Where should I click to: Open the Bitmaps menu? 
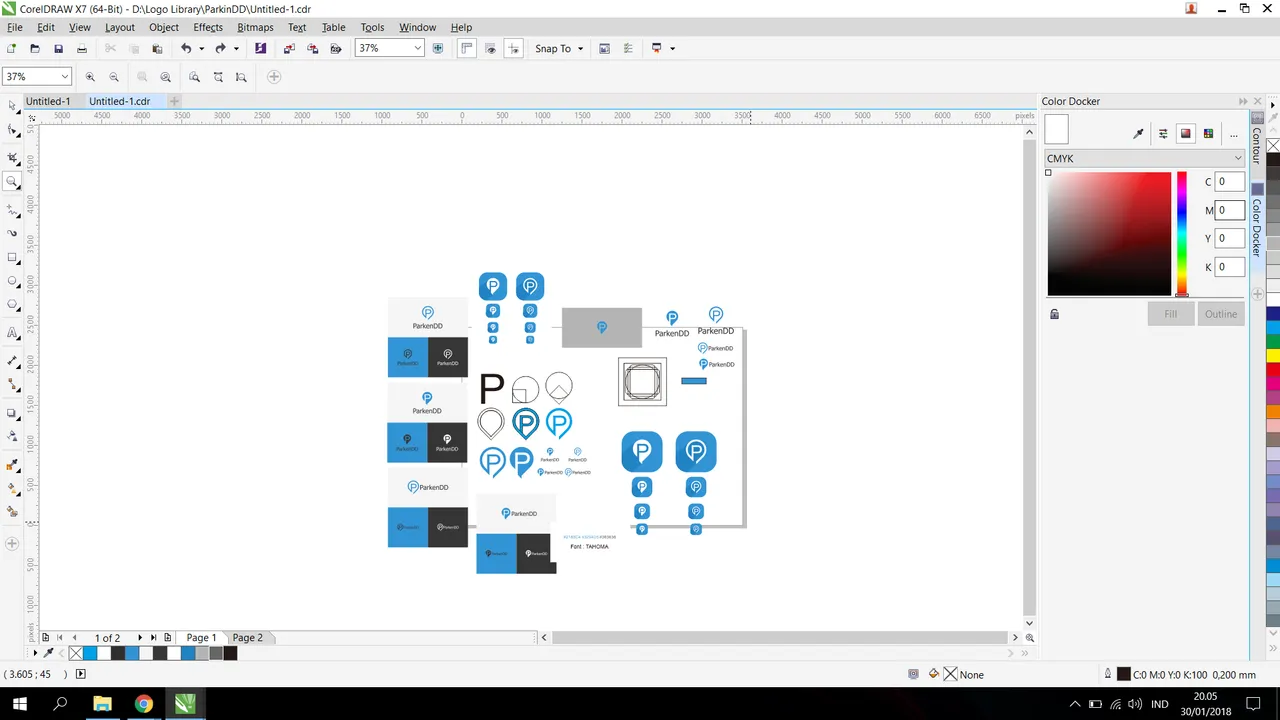[255, 27]
